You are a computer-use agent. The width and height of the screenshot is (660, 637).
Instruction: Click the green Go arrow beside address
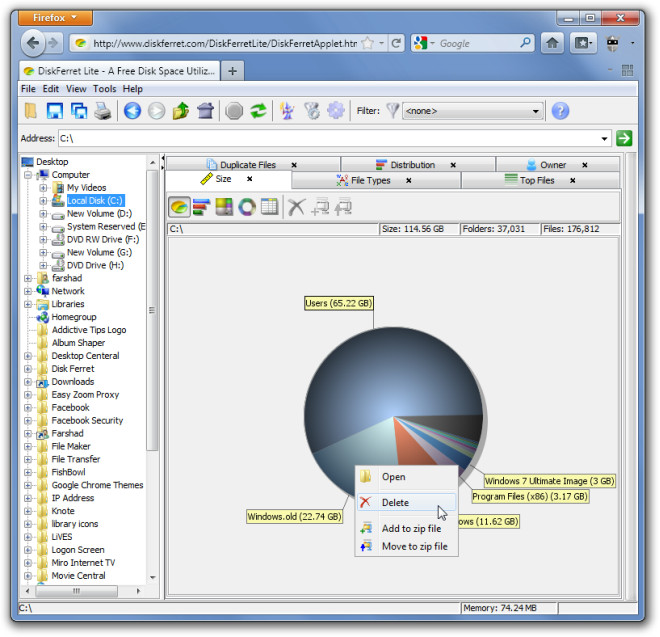click(x=625, y=139)
